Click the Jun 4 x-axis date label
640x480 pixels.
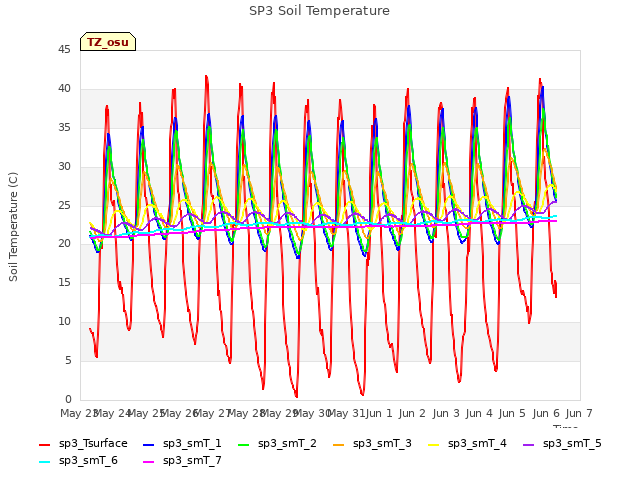click(x=479, y=413)
